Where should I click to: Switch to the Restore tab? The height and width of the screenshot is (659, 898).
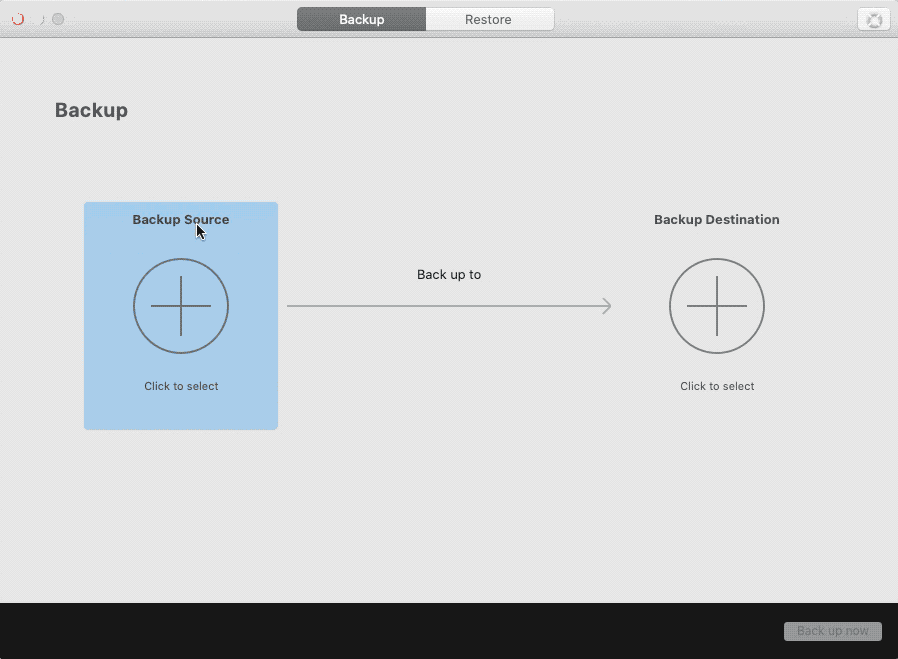(x=488, y=19)
